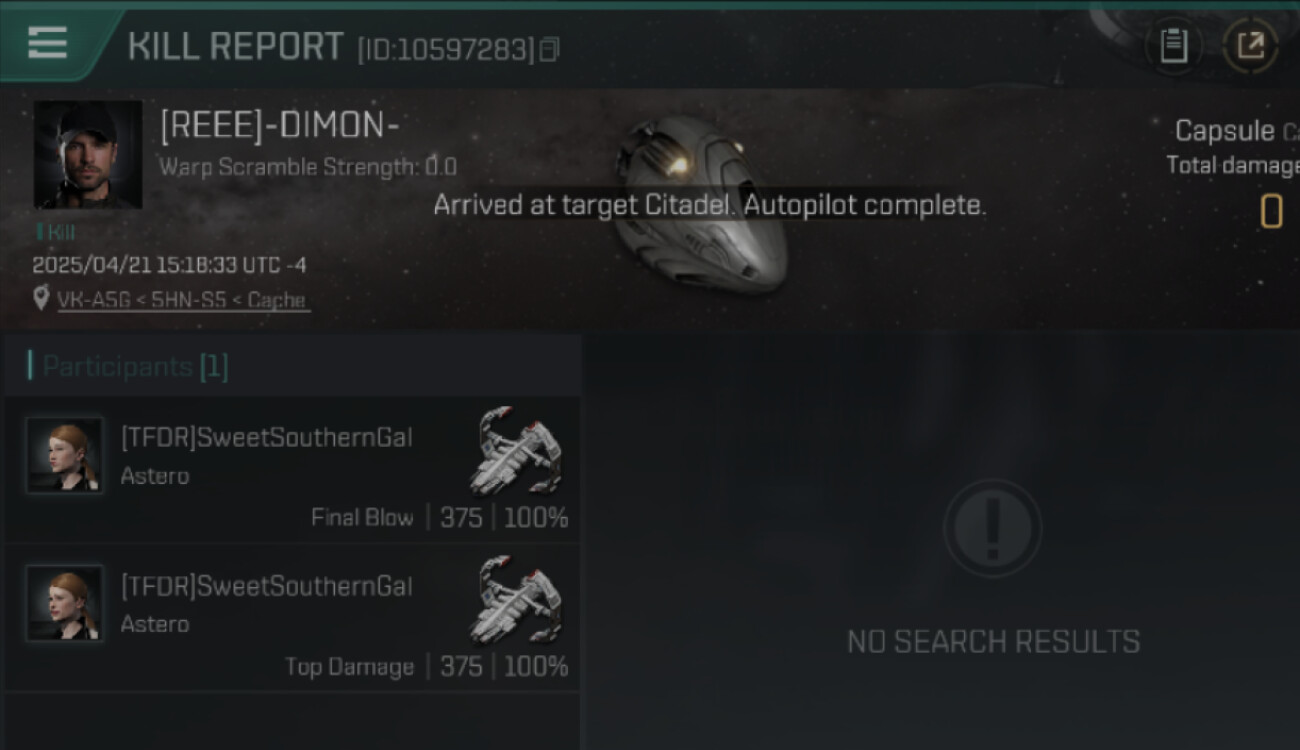Open -DIMON- pilot portrait
Screen dimensions: 1300x750
[x=88, y=154]
